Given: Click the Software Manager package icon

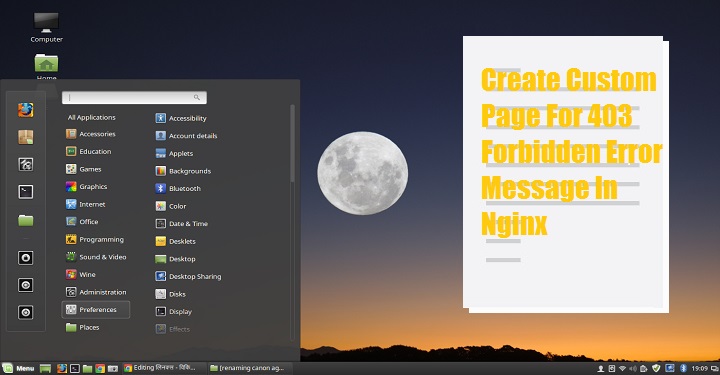Looking at the screenshot, I should click(x=26, y=137).
